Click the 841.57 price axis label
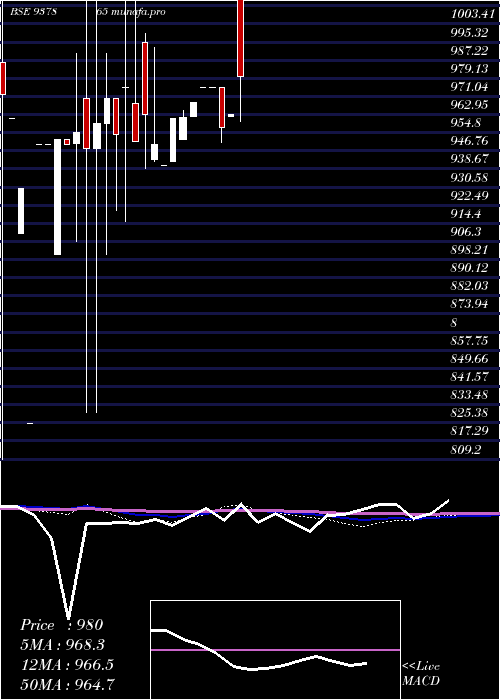The image size is (500, 700). coord(470,377)
